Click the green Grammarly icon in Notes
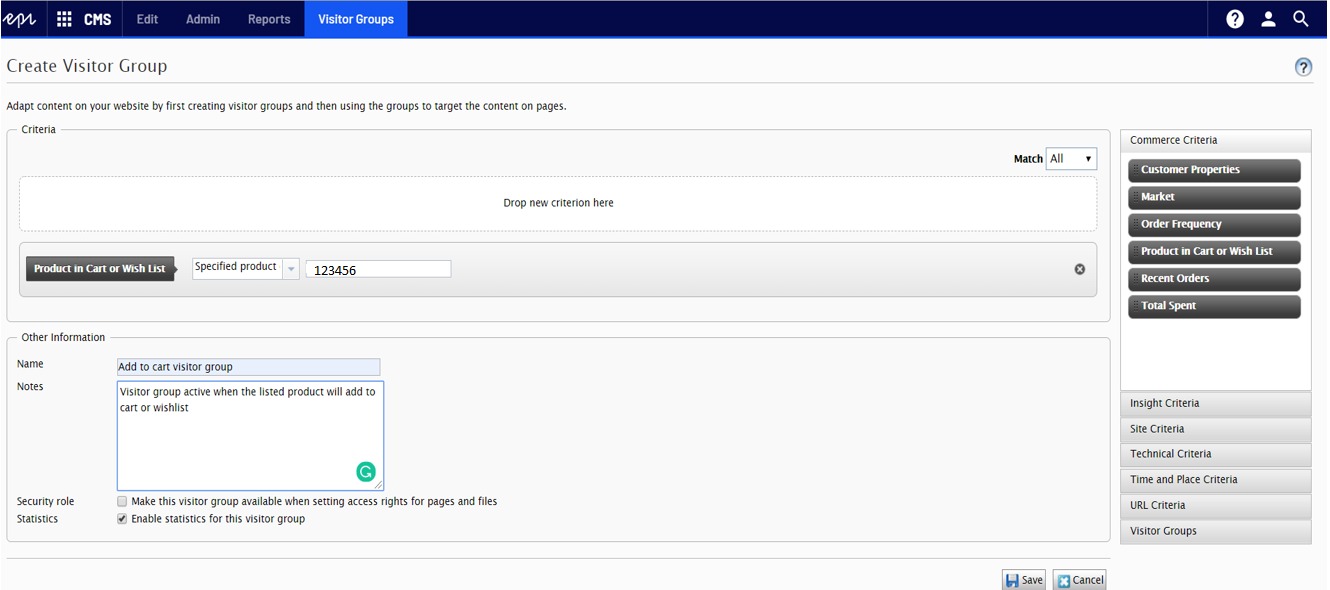Image resolution: width=1330 pixels, height=590 pixels. 366,472
